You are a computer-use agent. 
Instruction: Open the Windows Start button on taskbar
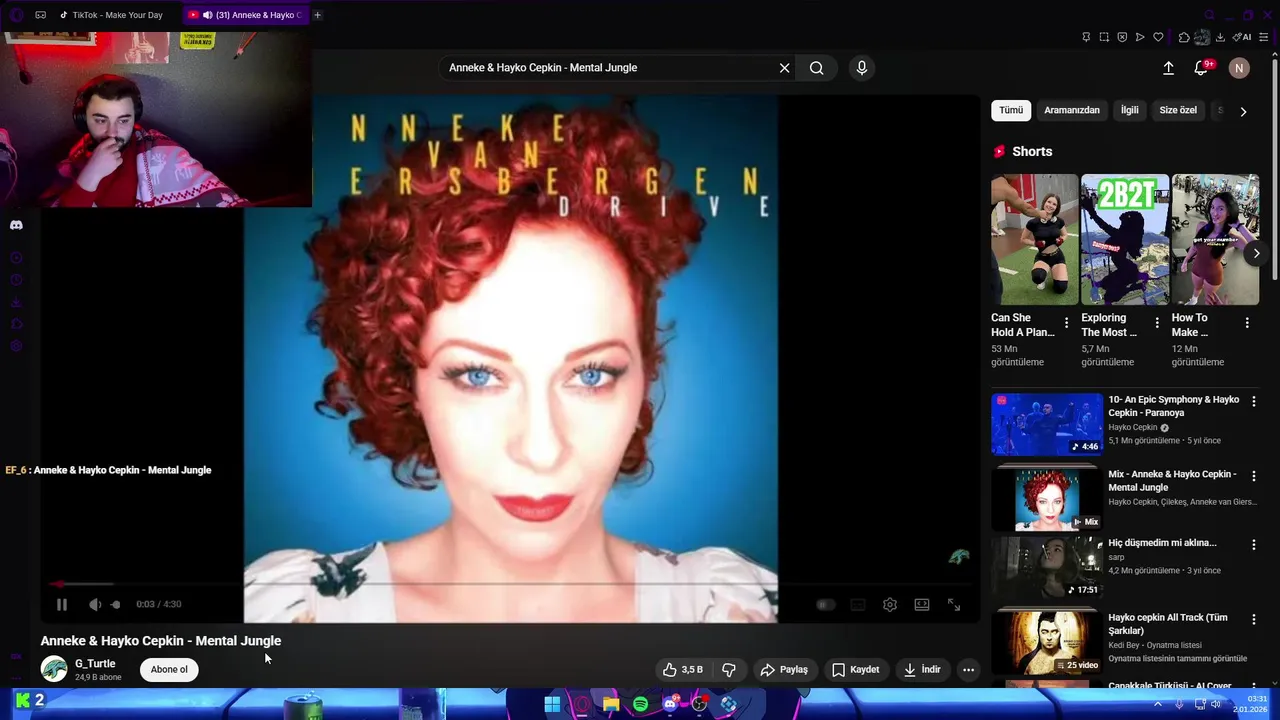point(552,704)
